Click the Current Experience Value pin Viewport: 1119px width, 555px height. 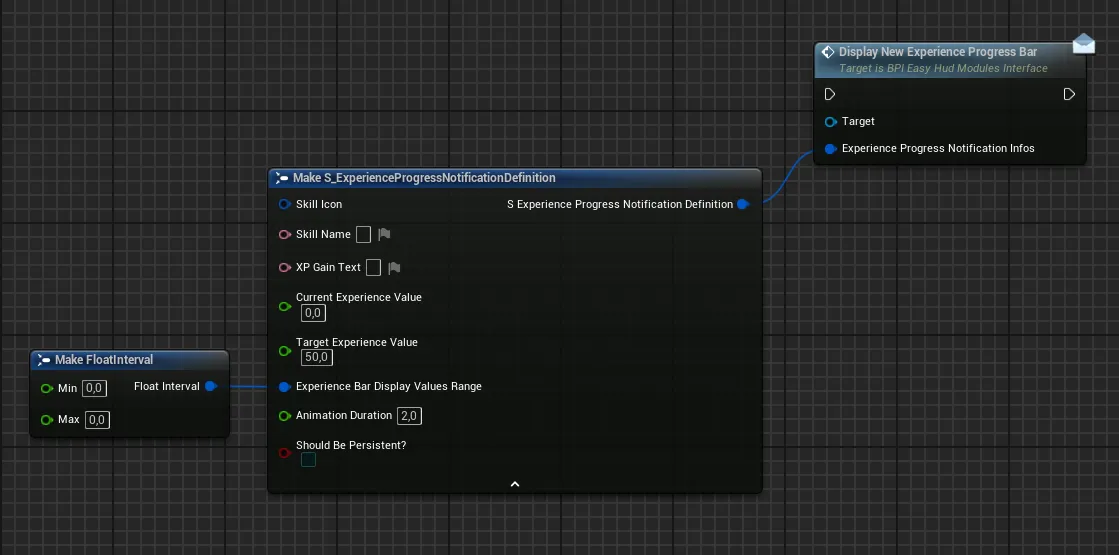click(285, 307)
